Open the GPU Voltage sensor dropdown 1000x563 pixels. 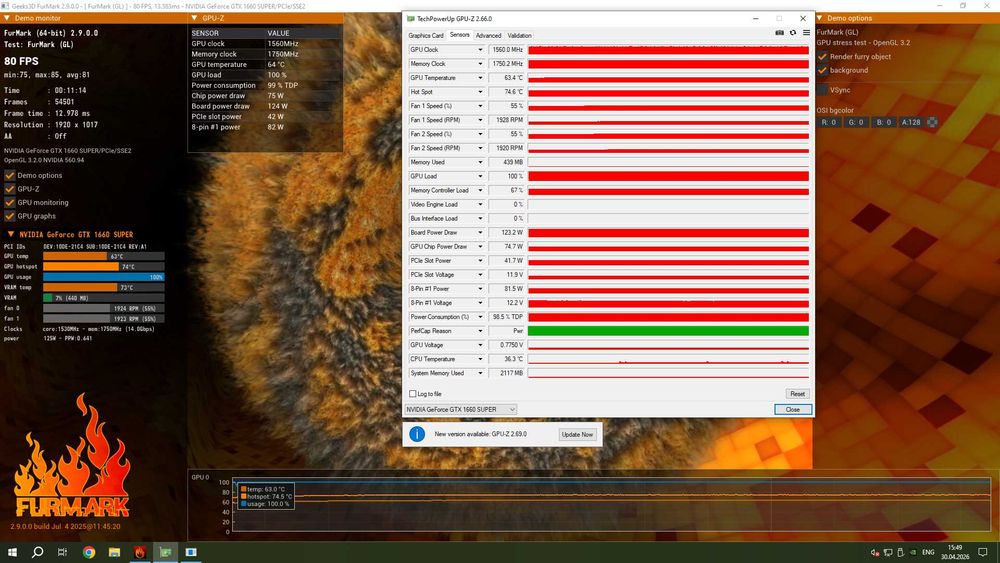tap(480, 345)
